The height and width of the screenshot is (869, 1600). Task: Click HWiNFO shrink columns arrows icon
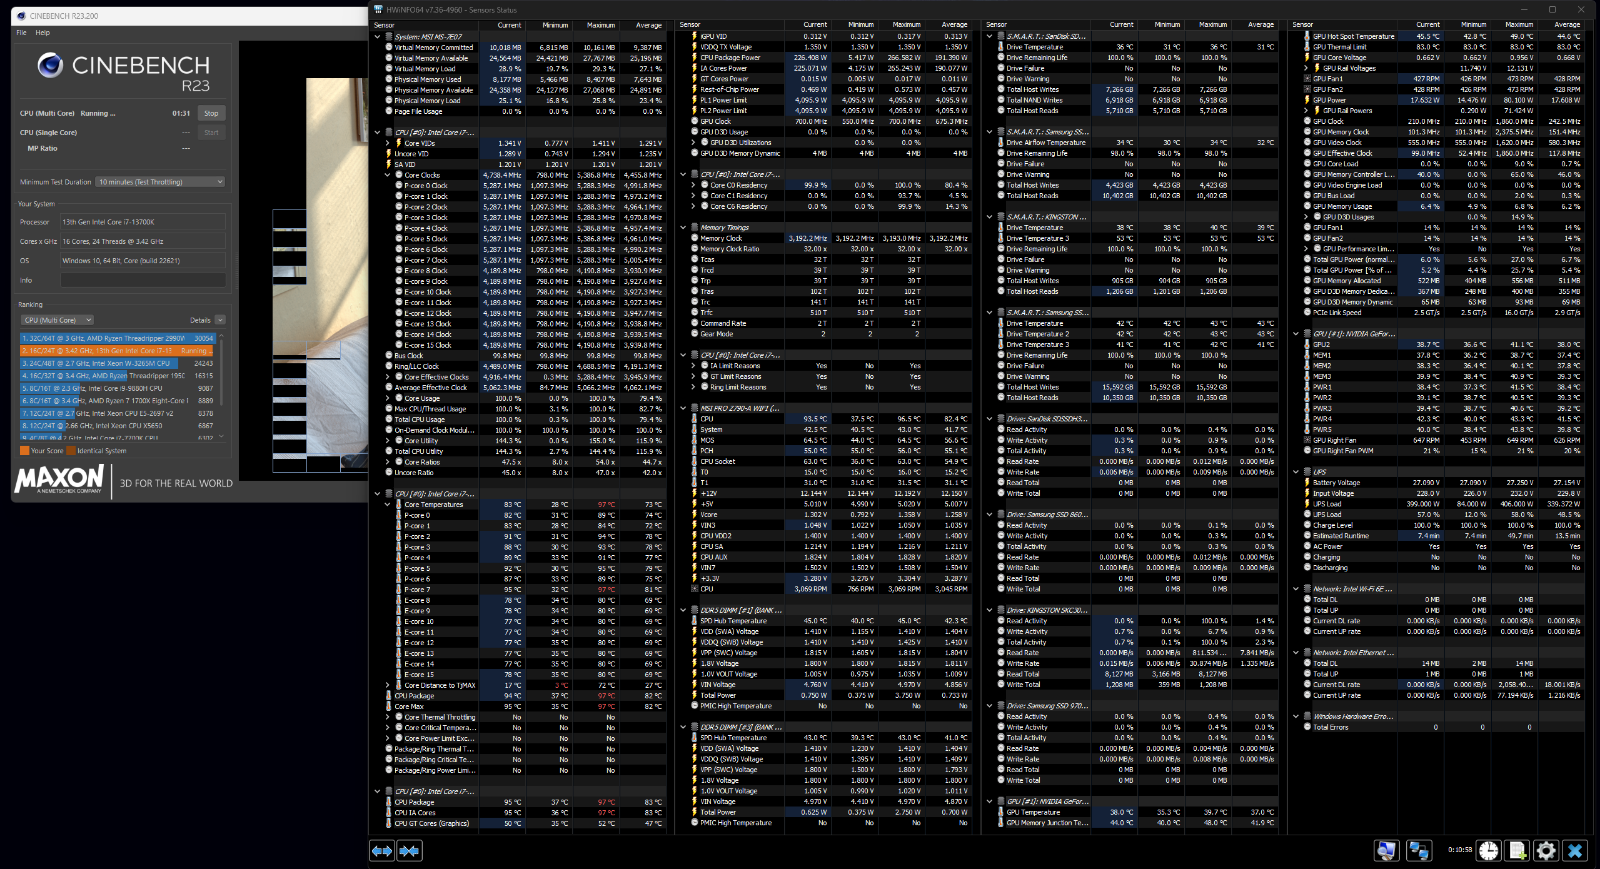pos(408,850)
